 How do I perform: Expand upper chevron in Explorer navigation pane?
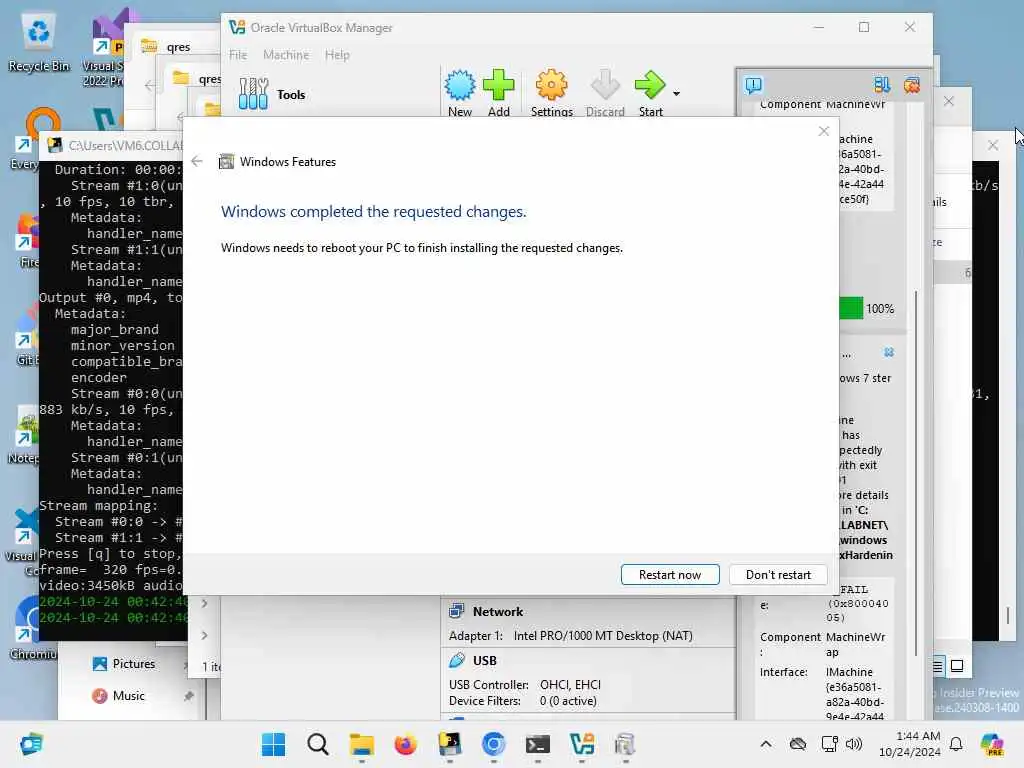[204, 603]
